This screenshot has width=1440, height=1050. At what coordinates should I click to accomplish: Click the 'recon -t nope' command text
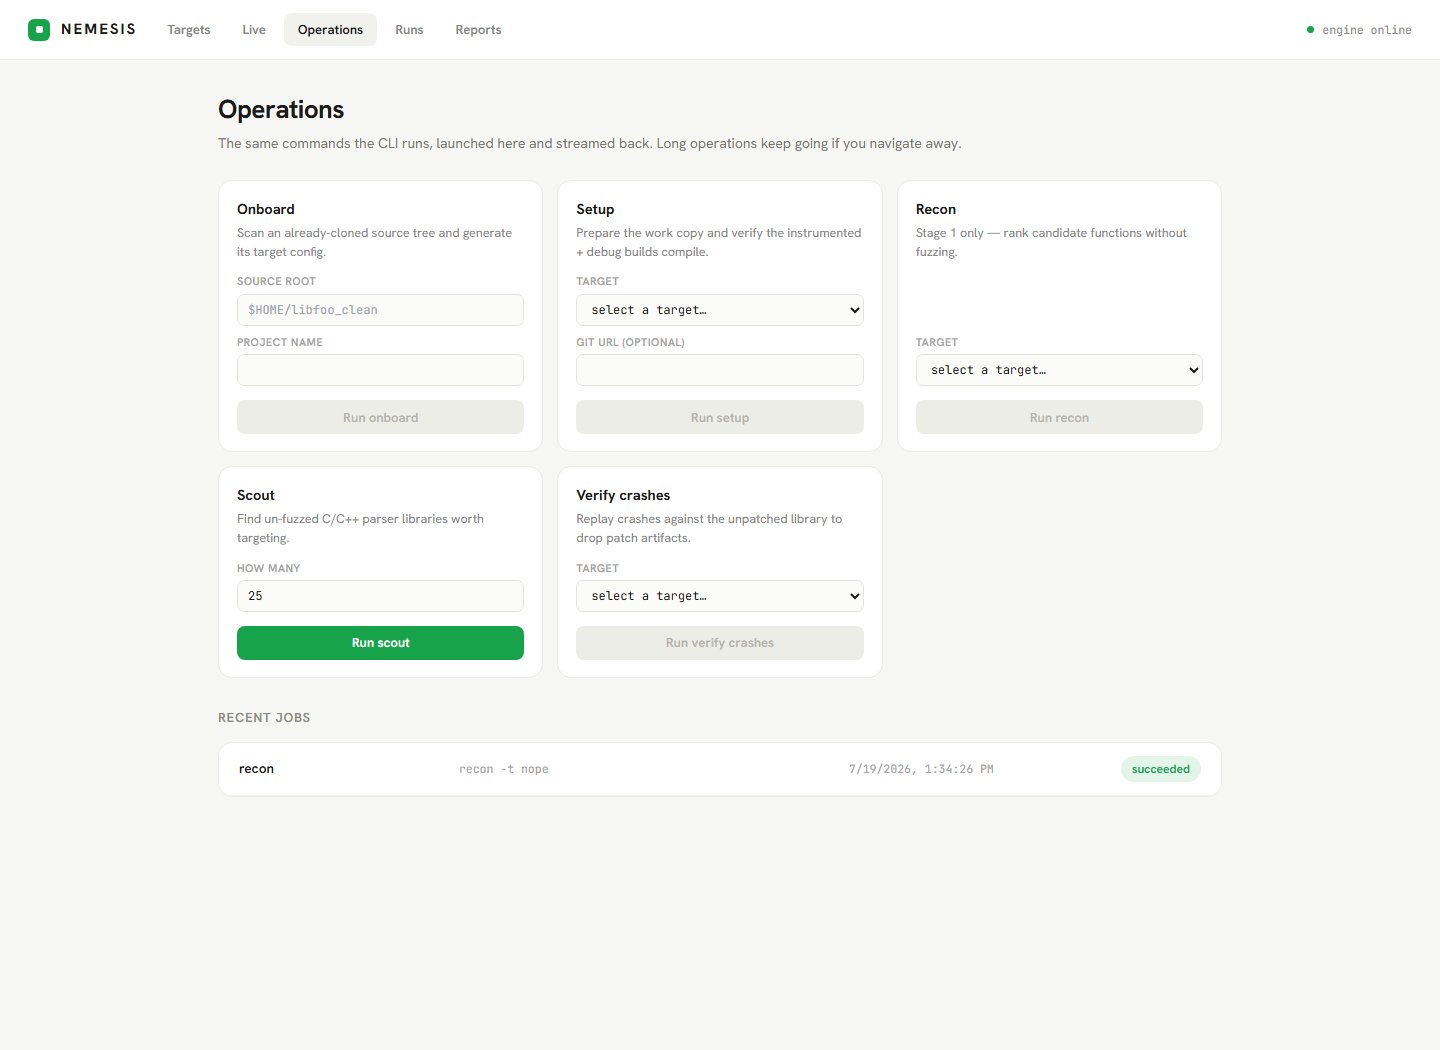pos(504,769)
